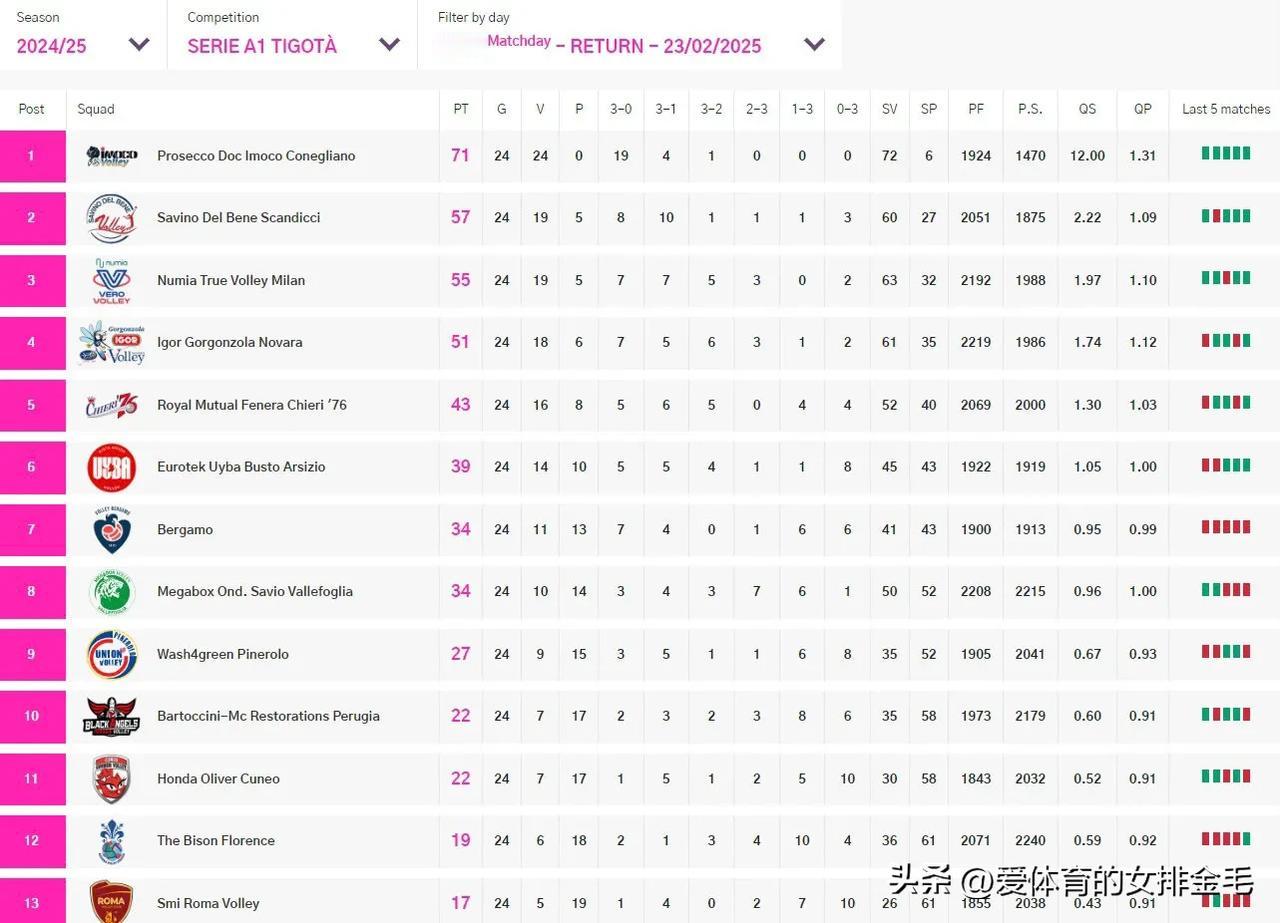Click the 3-0 column header
Image resolution: width=1280 pixels, height=923 pixels.
point(621,109)
